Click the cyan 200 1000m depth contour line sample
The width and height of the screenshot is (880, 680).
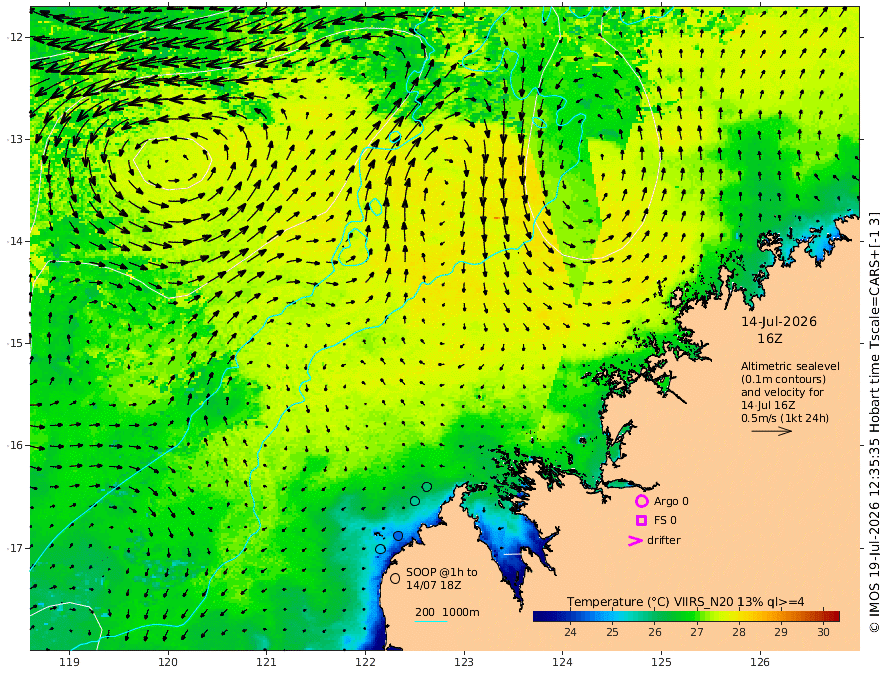click(431, 621)
